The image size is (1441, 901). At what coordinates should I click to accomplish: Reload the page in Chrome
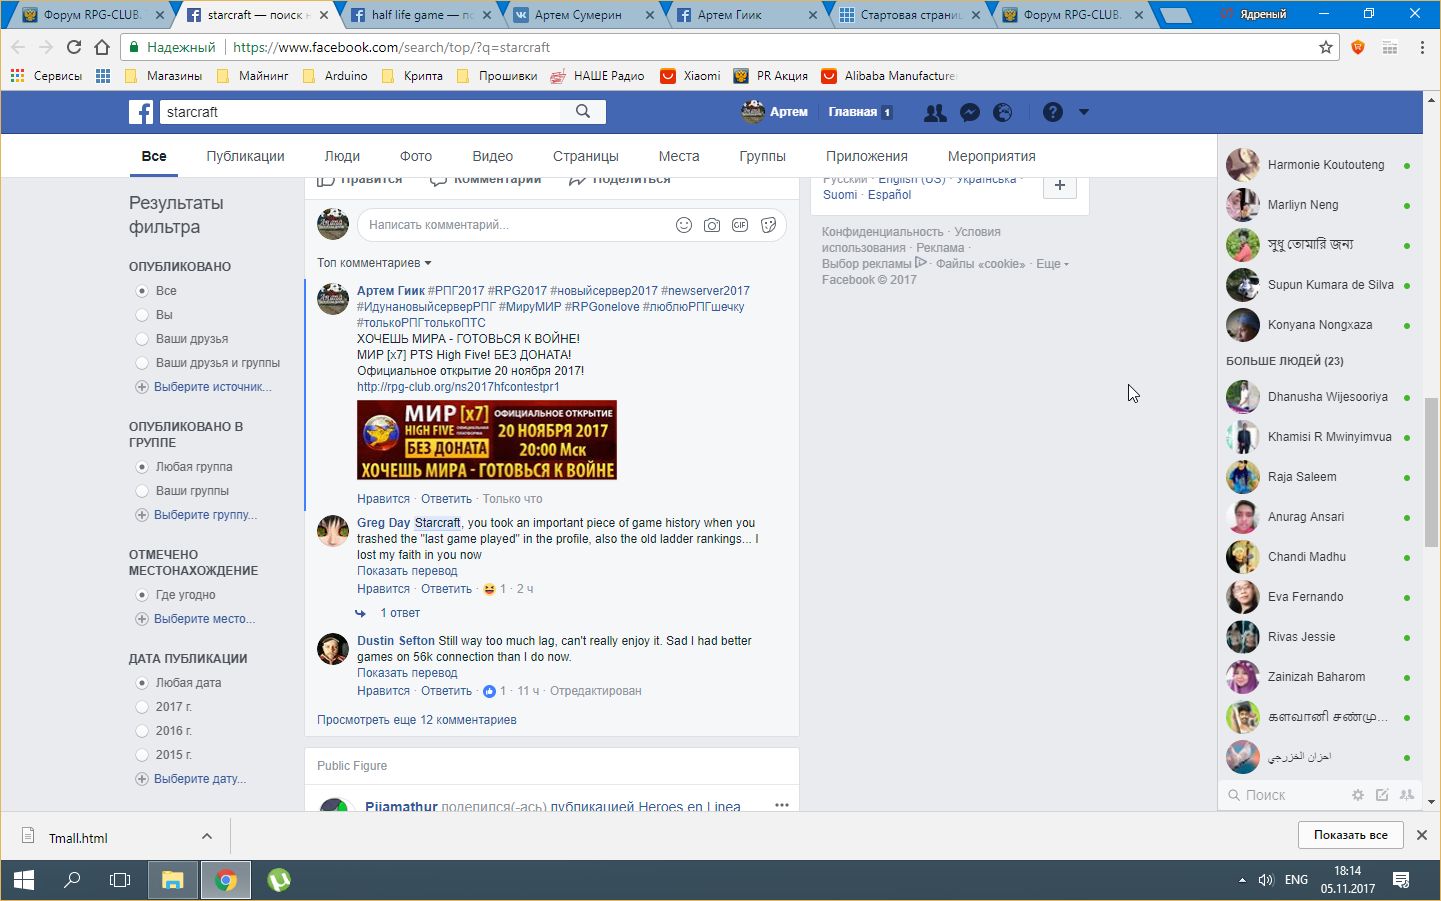coord(74,47)
